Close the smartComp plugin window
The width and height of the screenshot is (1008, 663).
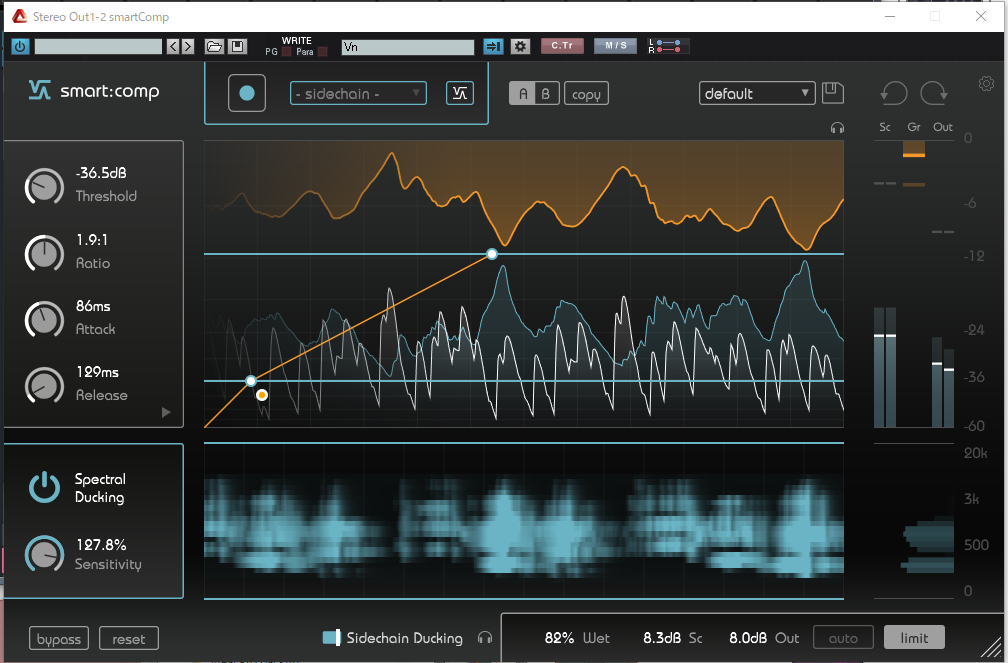(x=980, y=16)
